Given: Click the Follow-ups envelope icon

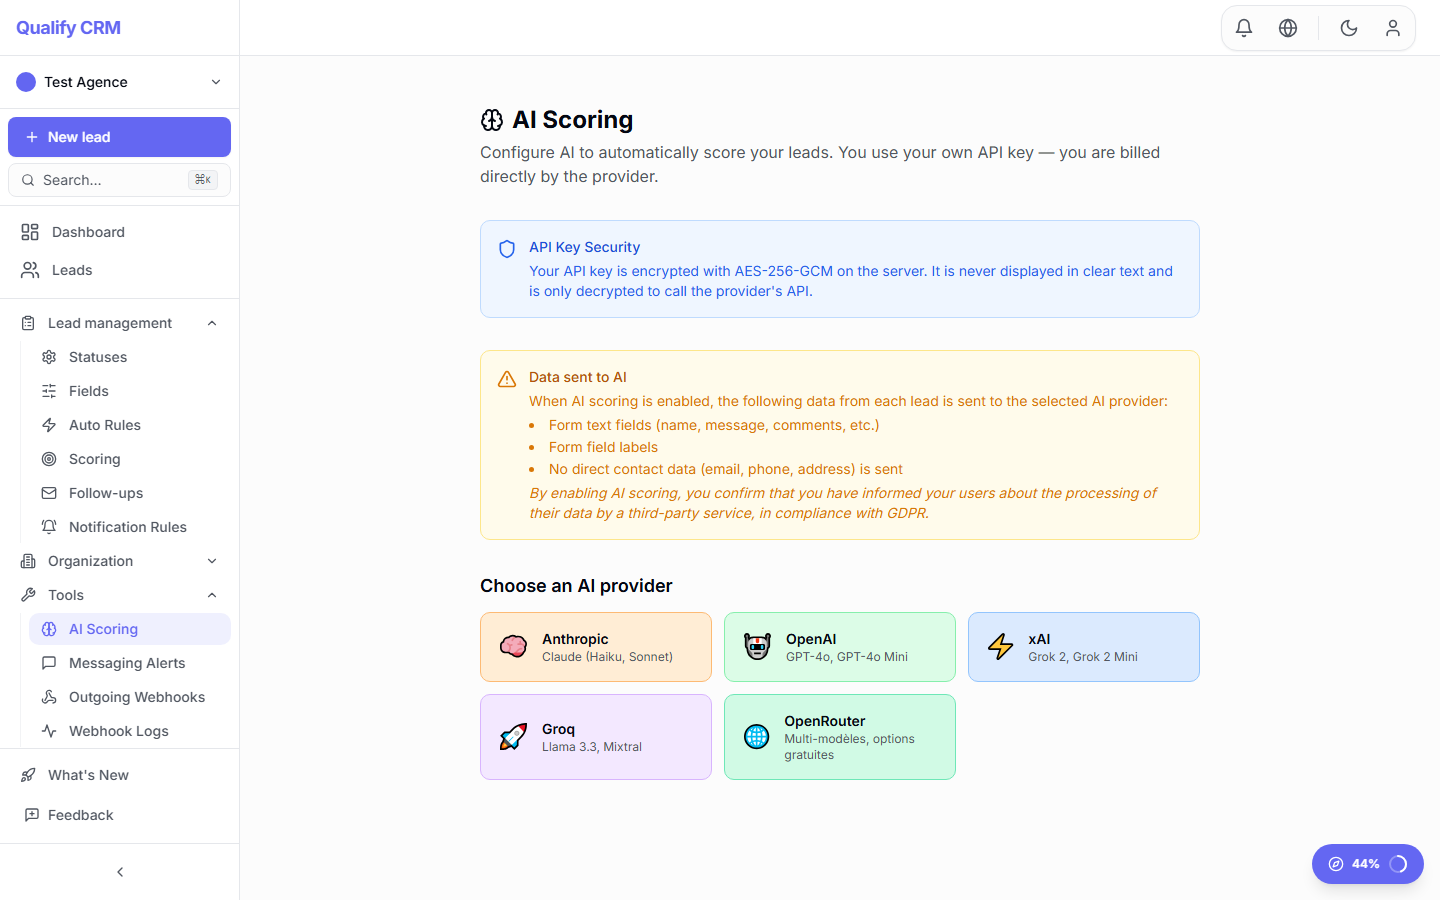Looking at the screenshot, I should tap(49, 493).
